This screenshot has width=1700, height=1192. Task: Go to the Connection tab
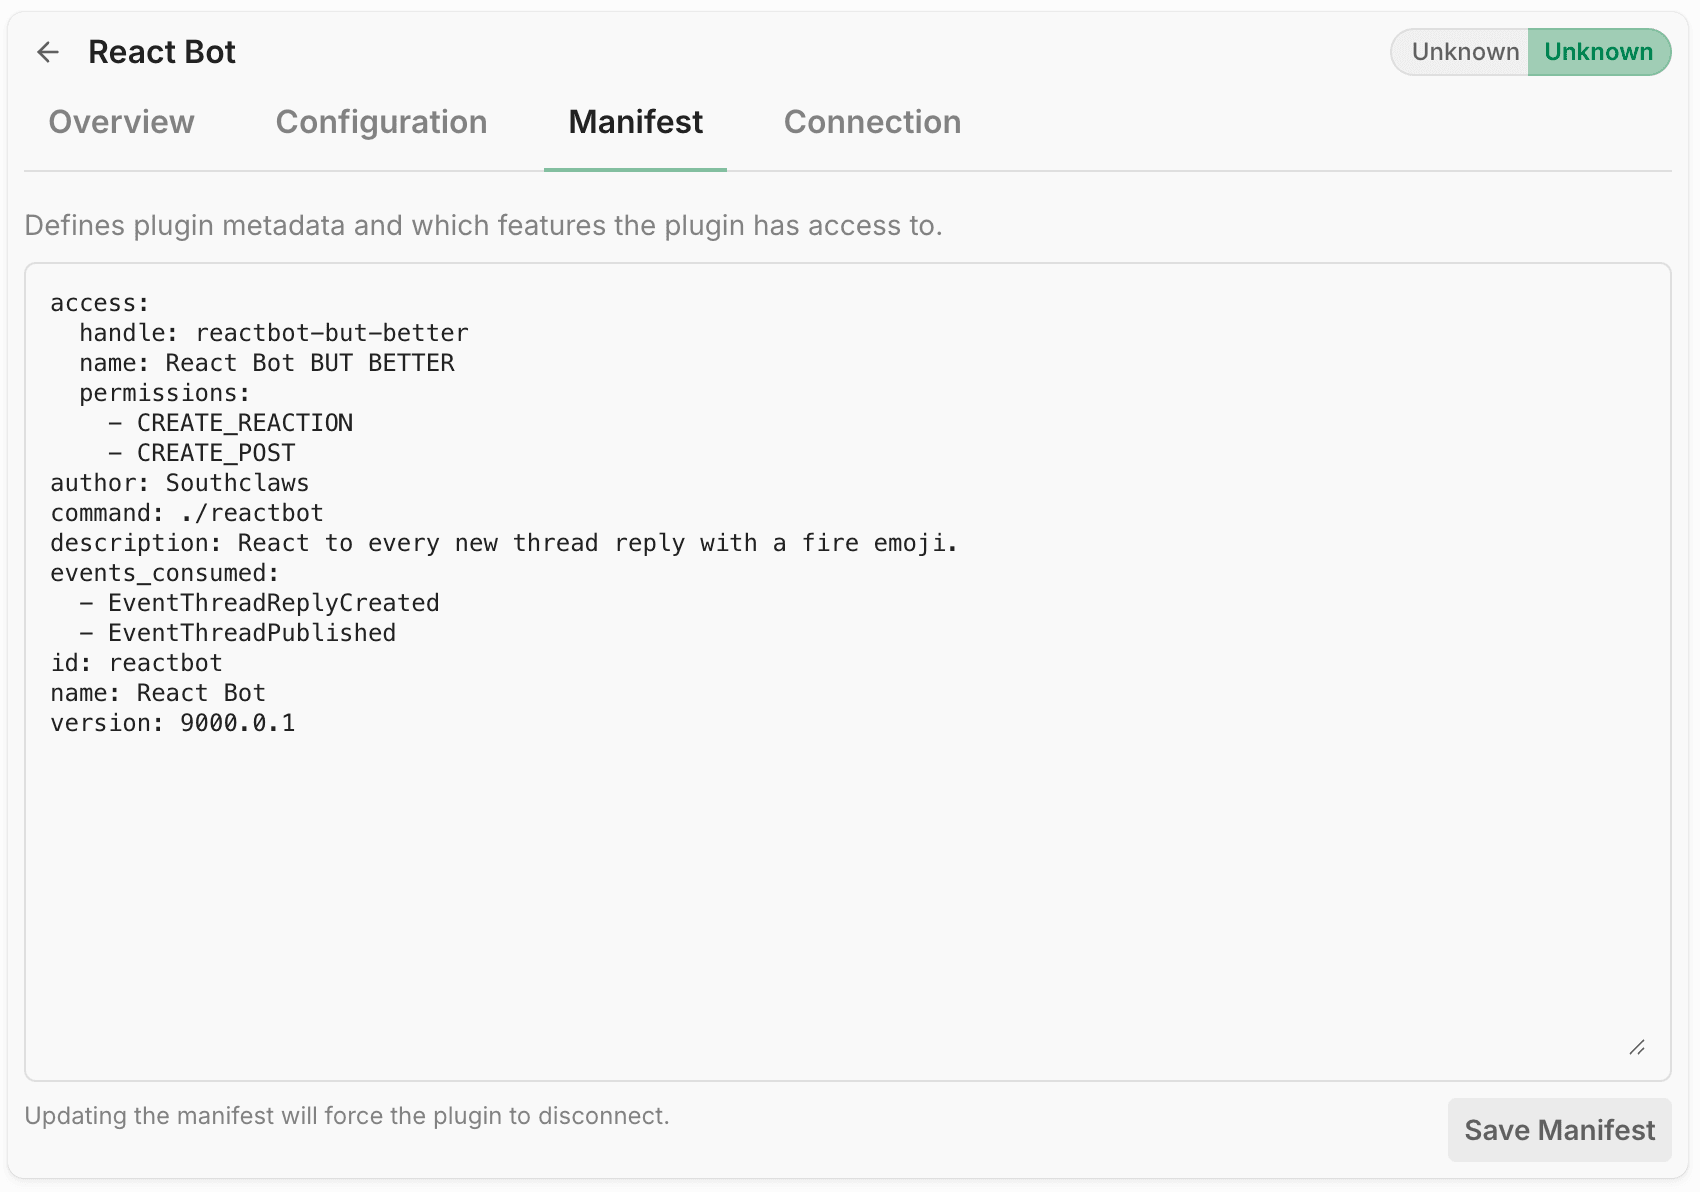(872, 122)
